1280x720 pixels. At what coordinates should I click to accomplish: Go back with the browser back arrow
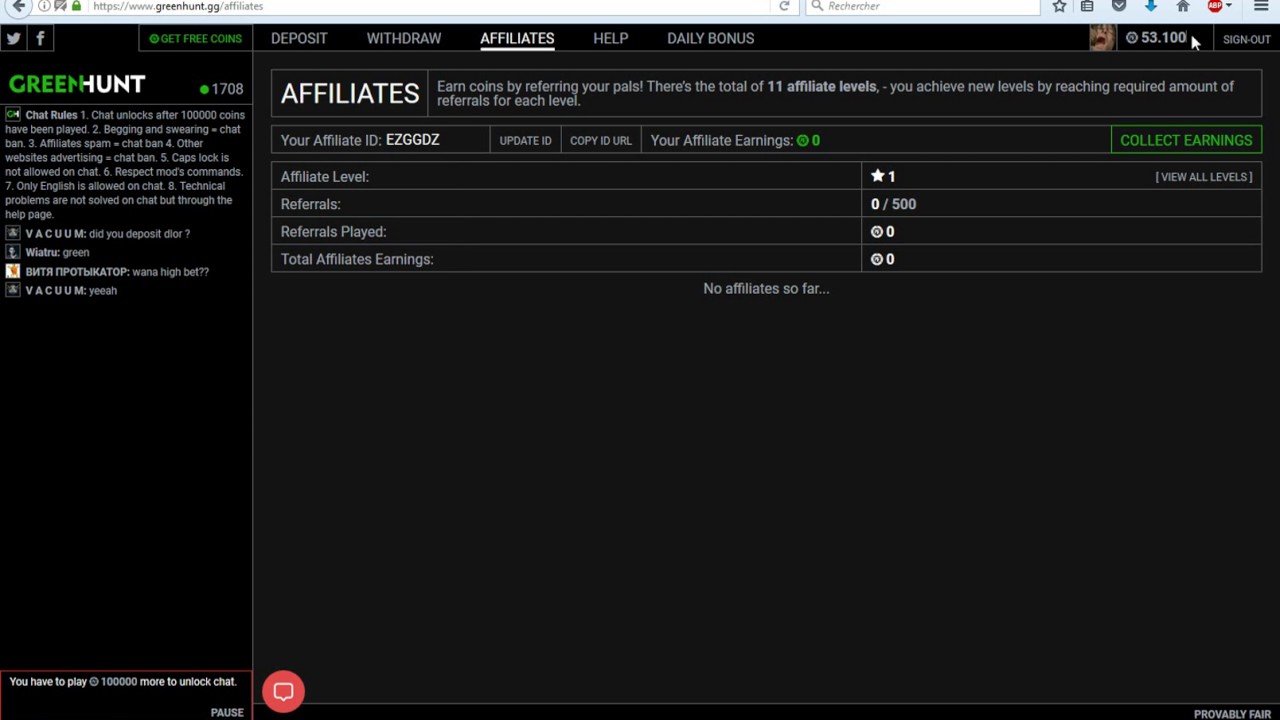[18, 6]
